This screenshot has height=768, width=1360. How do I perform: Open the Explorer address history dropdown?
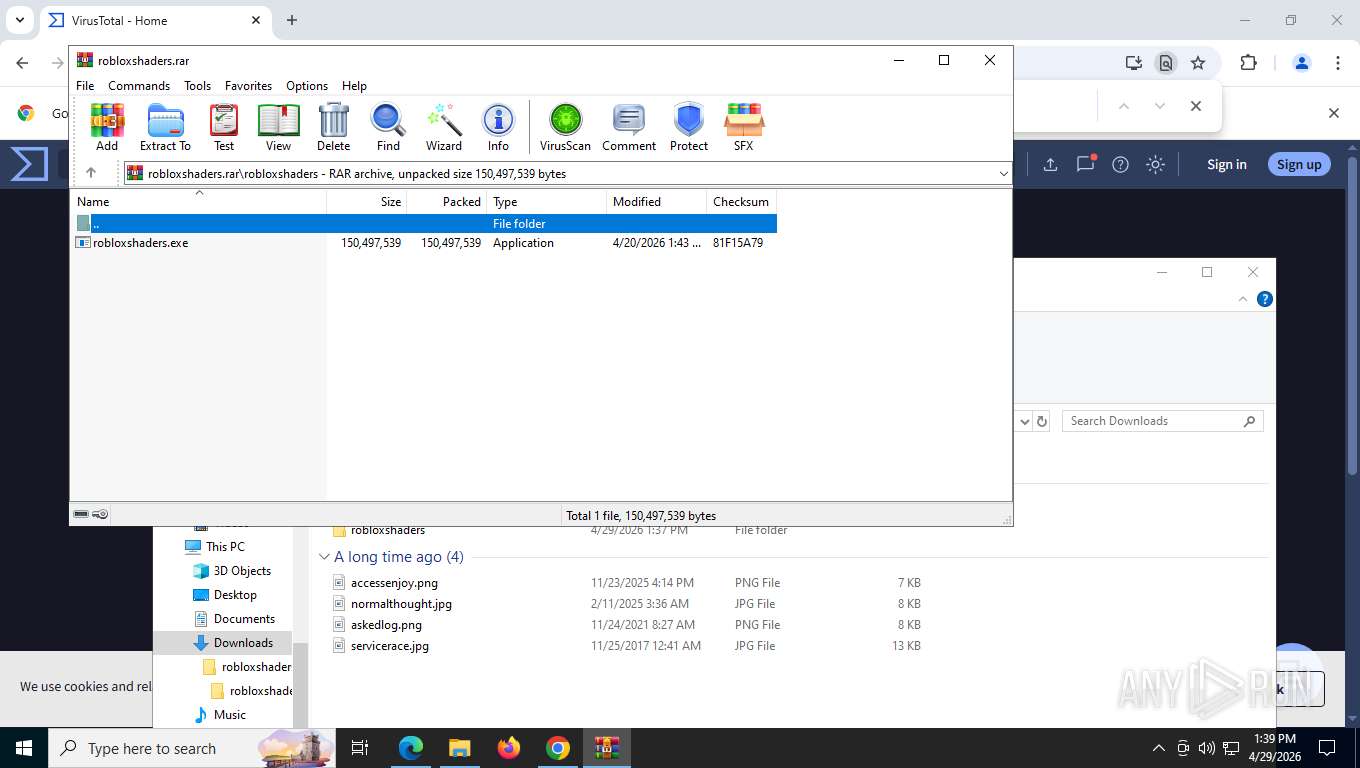(x=1024, y=421)
